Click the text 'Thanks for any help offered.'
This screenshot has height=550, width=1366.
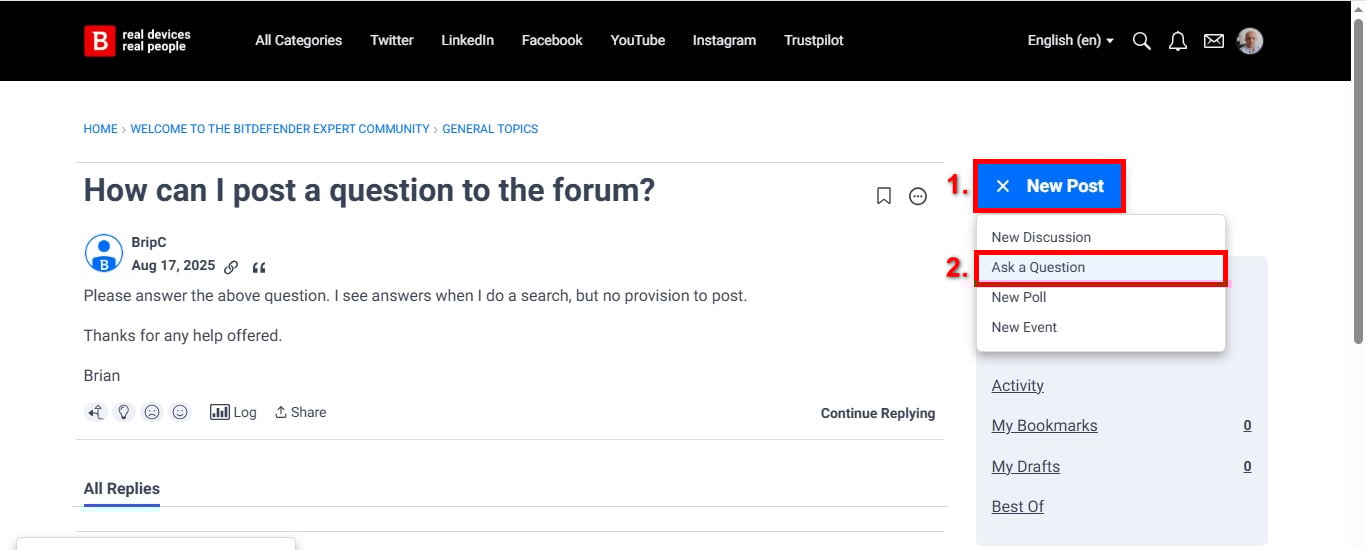183,336
